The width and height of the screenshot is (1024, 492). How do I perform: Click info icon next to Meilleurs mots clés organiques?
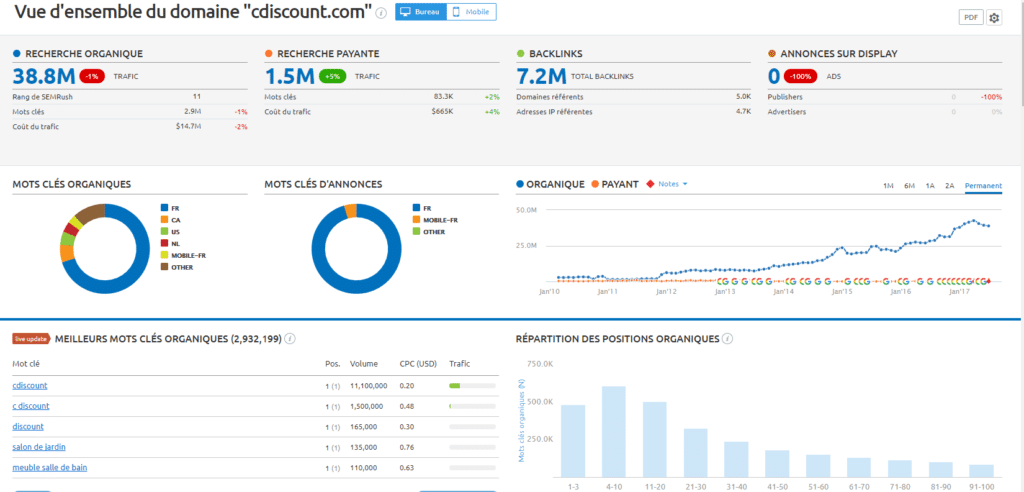(290, 338)
